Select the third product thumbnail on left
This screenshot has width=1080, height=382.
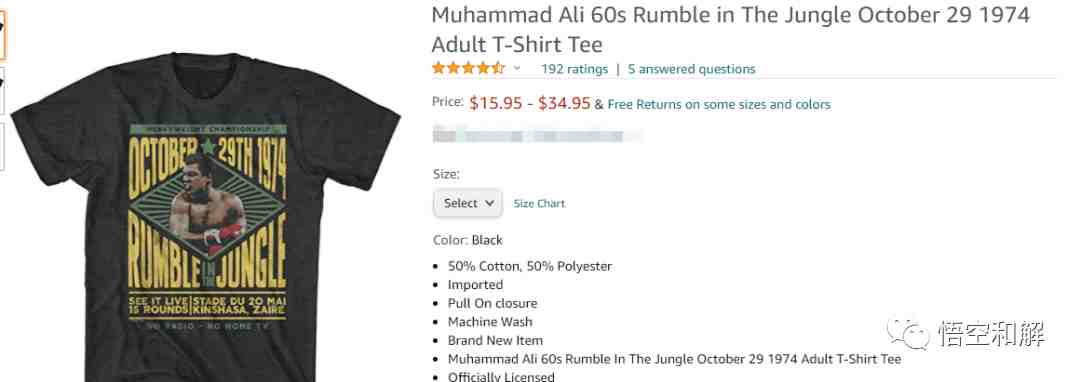[x=2, y=146]
